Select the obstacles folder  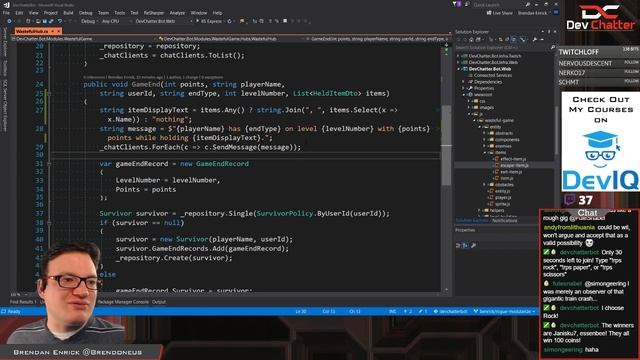pyautogui.click(x=504, y=185)
